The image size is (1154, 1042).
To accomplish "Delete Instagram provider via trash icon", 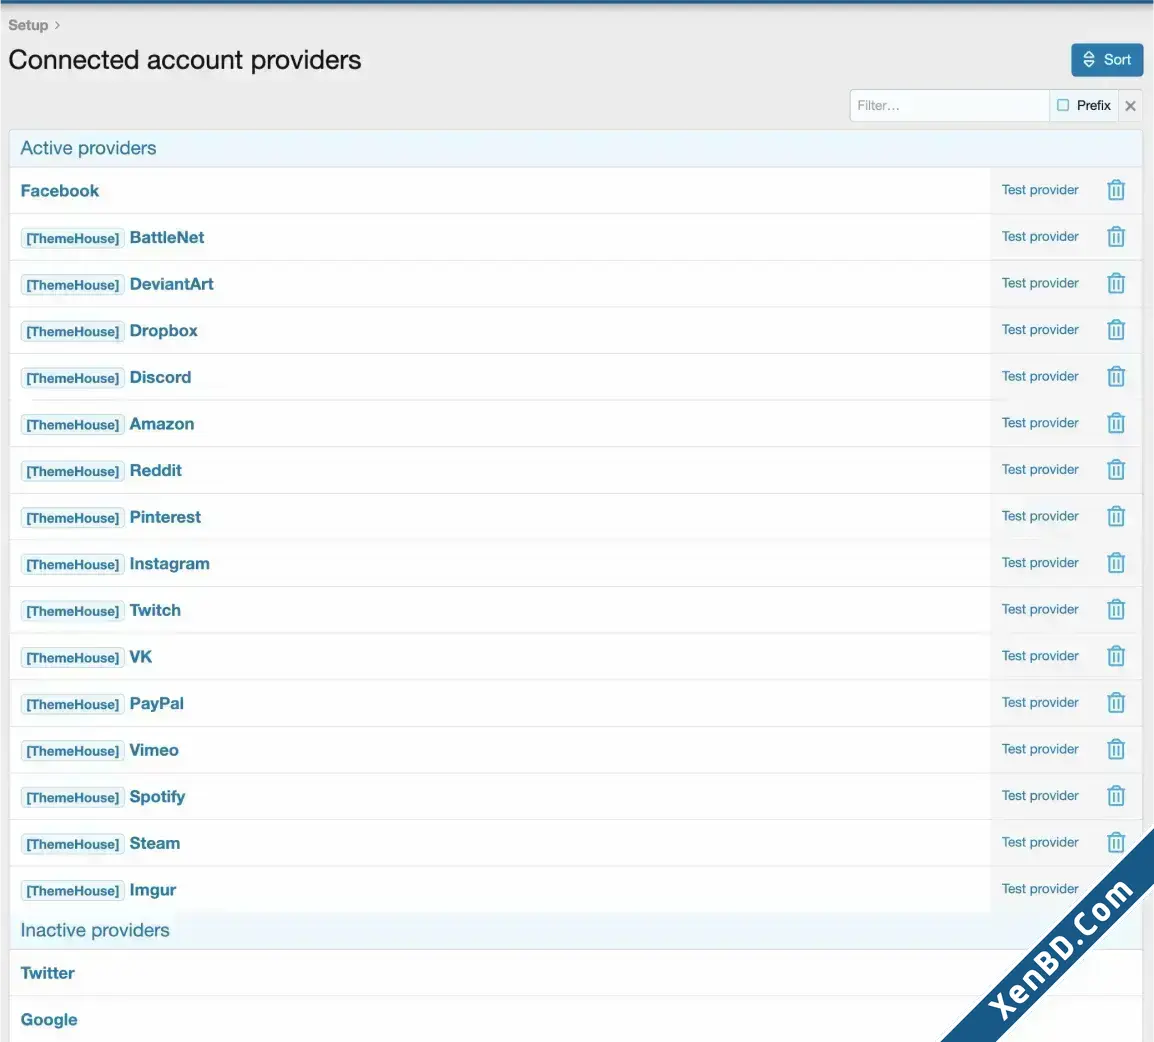I will [1116, 563].
